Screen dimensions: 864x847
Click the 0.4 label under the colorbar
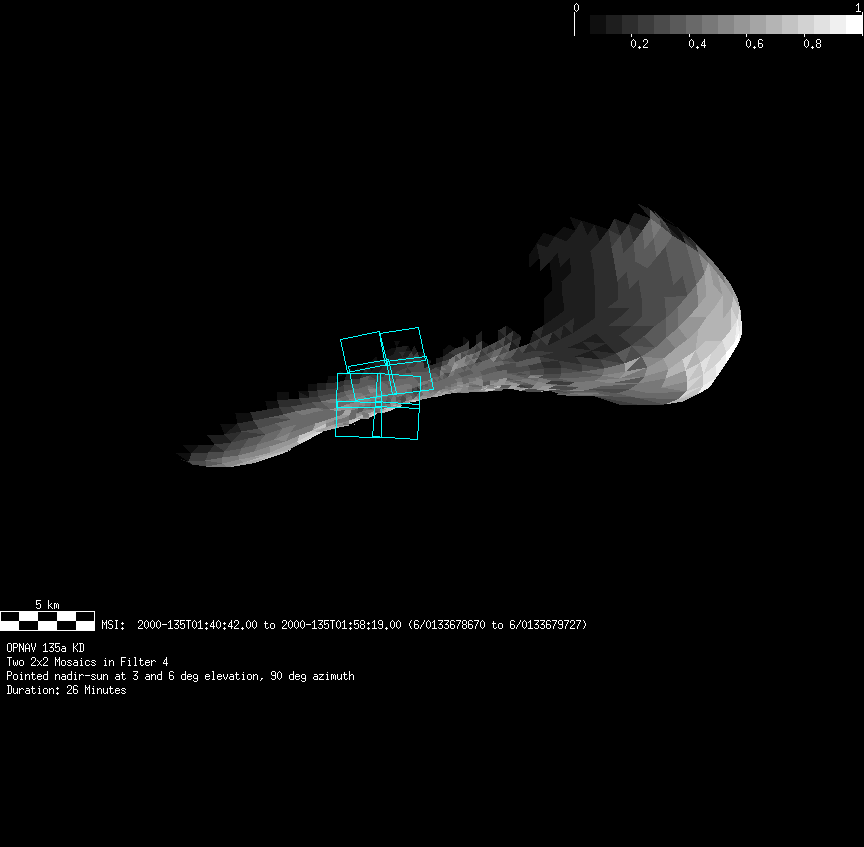(x=697, y=44)
